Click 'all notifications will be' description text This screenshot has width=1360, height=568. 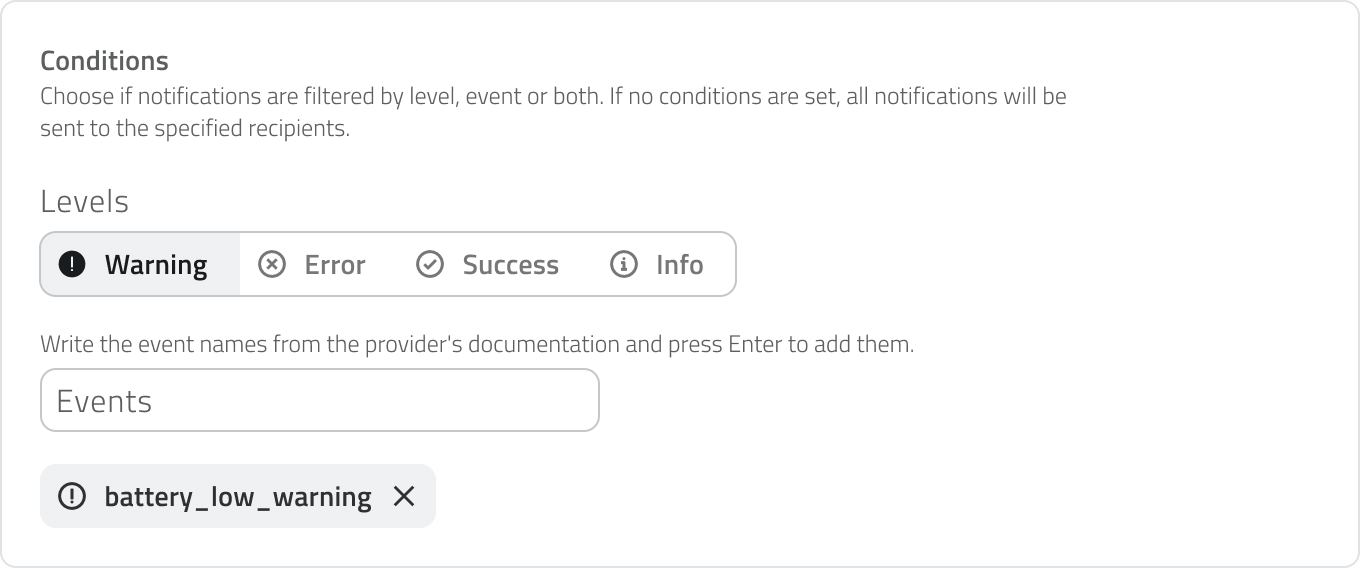pos(955,97)
